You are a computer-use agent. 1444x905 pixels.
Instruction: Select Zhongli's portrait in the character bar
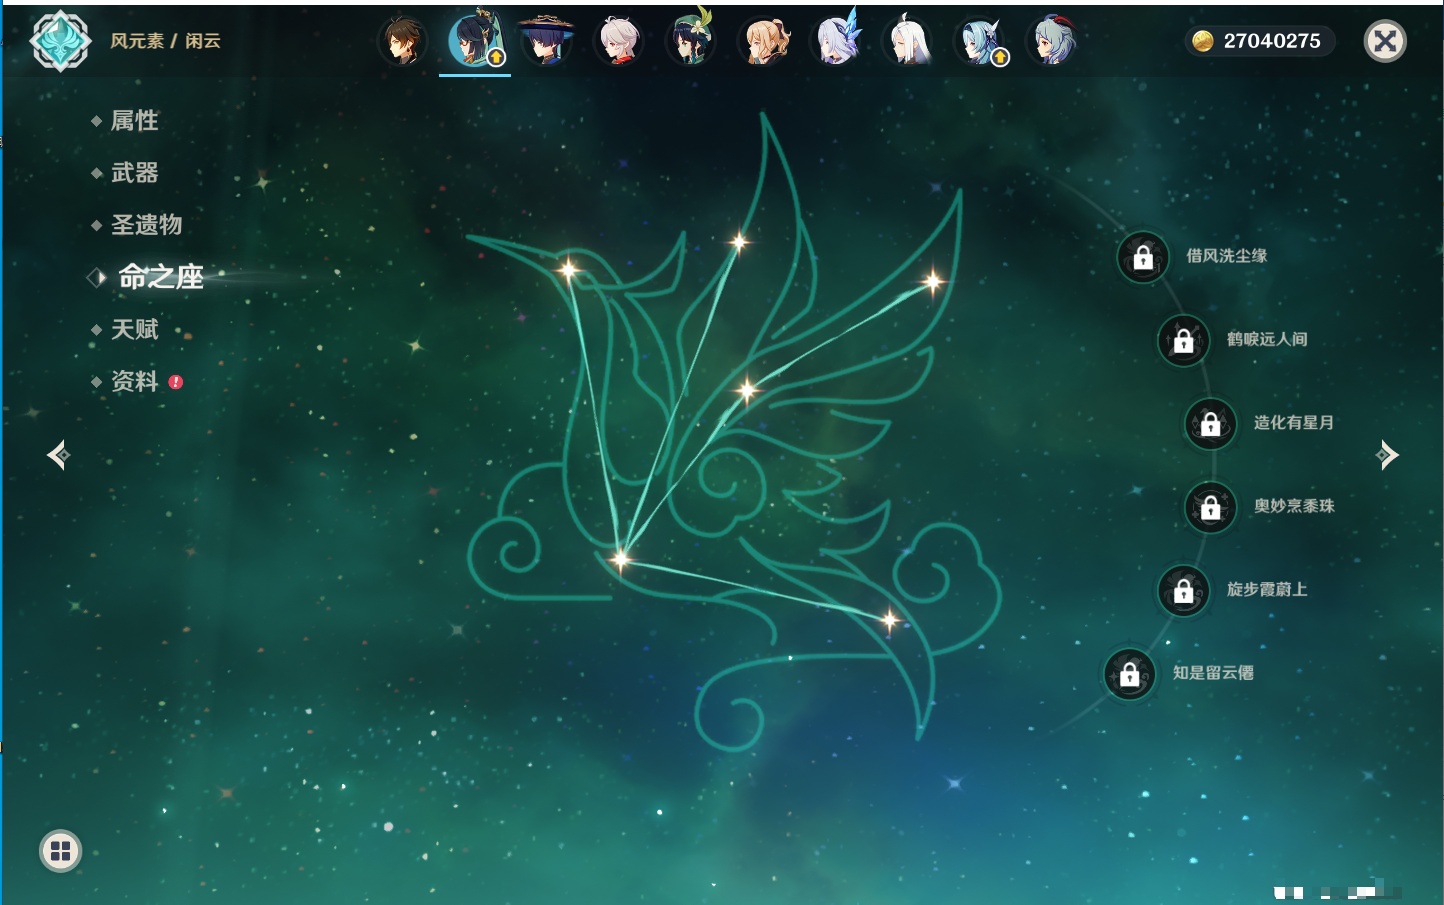pos(403,42)
